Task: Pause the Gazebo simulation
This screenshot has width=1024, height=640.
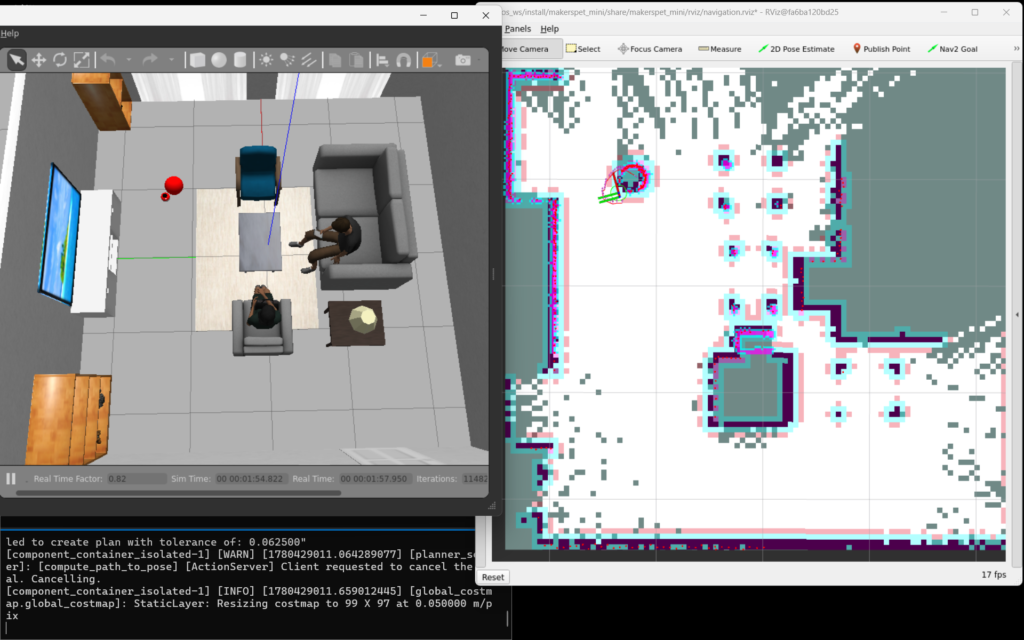Action: (10, 479)
